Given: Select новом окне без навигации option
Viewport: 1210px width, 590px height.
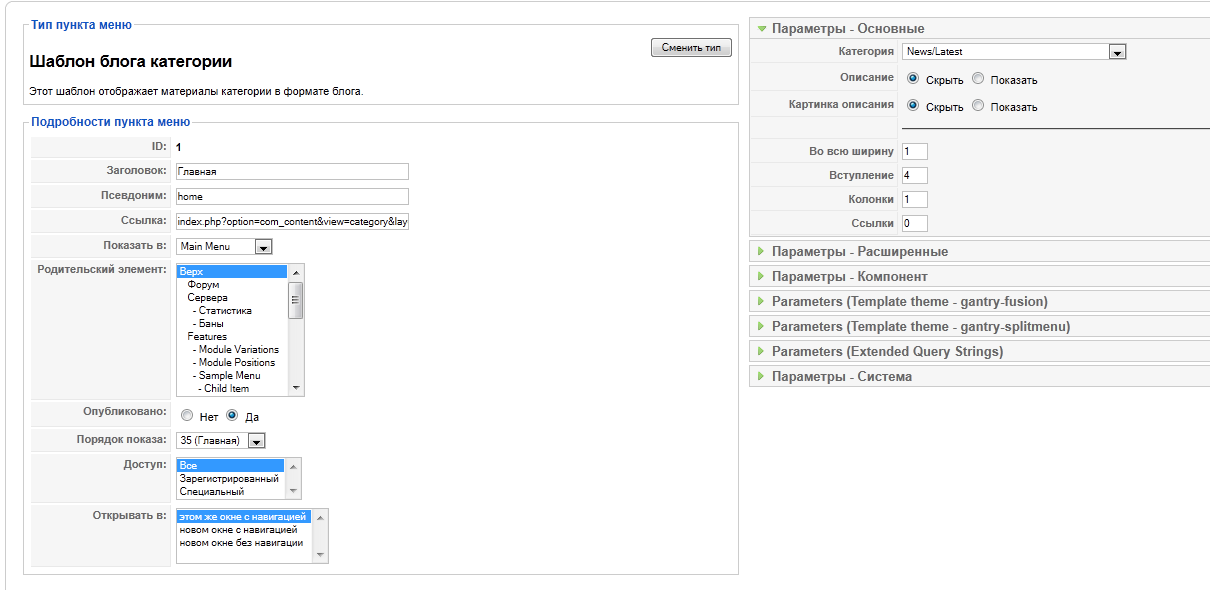Looking at the screenshot, I should (241, 542).
